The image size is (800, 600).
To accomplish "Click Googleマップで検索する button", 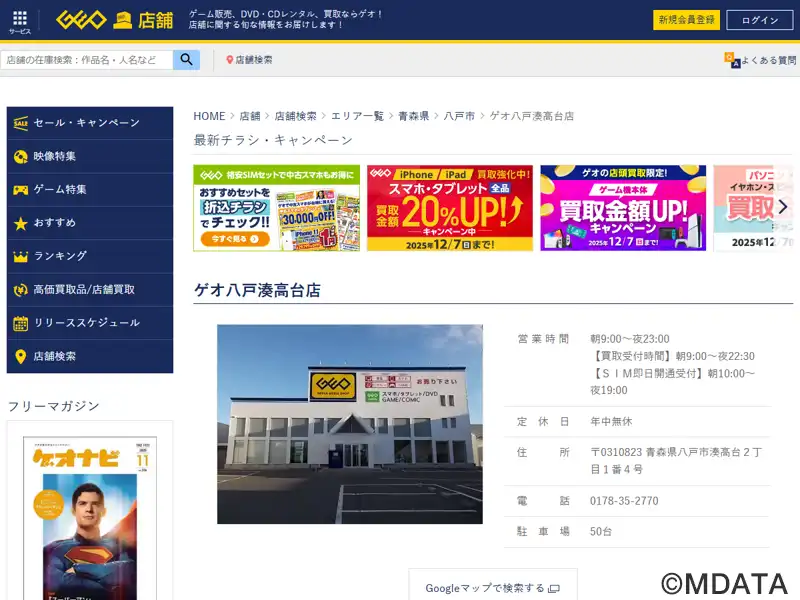I will [492, 588].
